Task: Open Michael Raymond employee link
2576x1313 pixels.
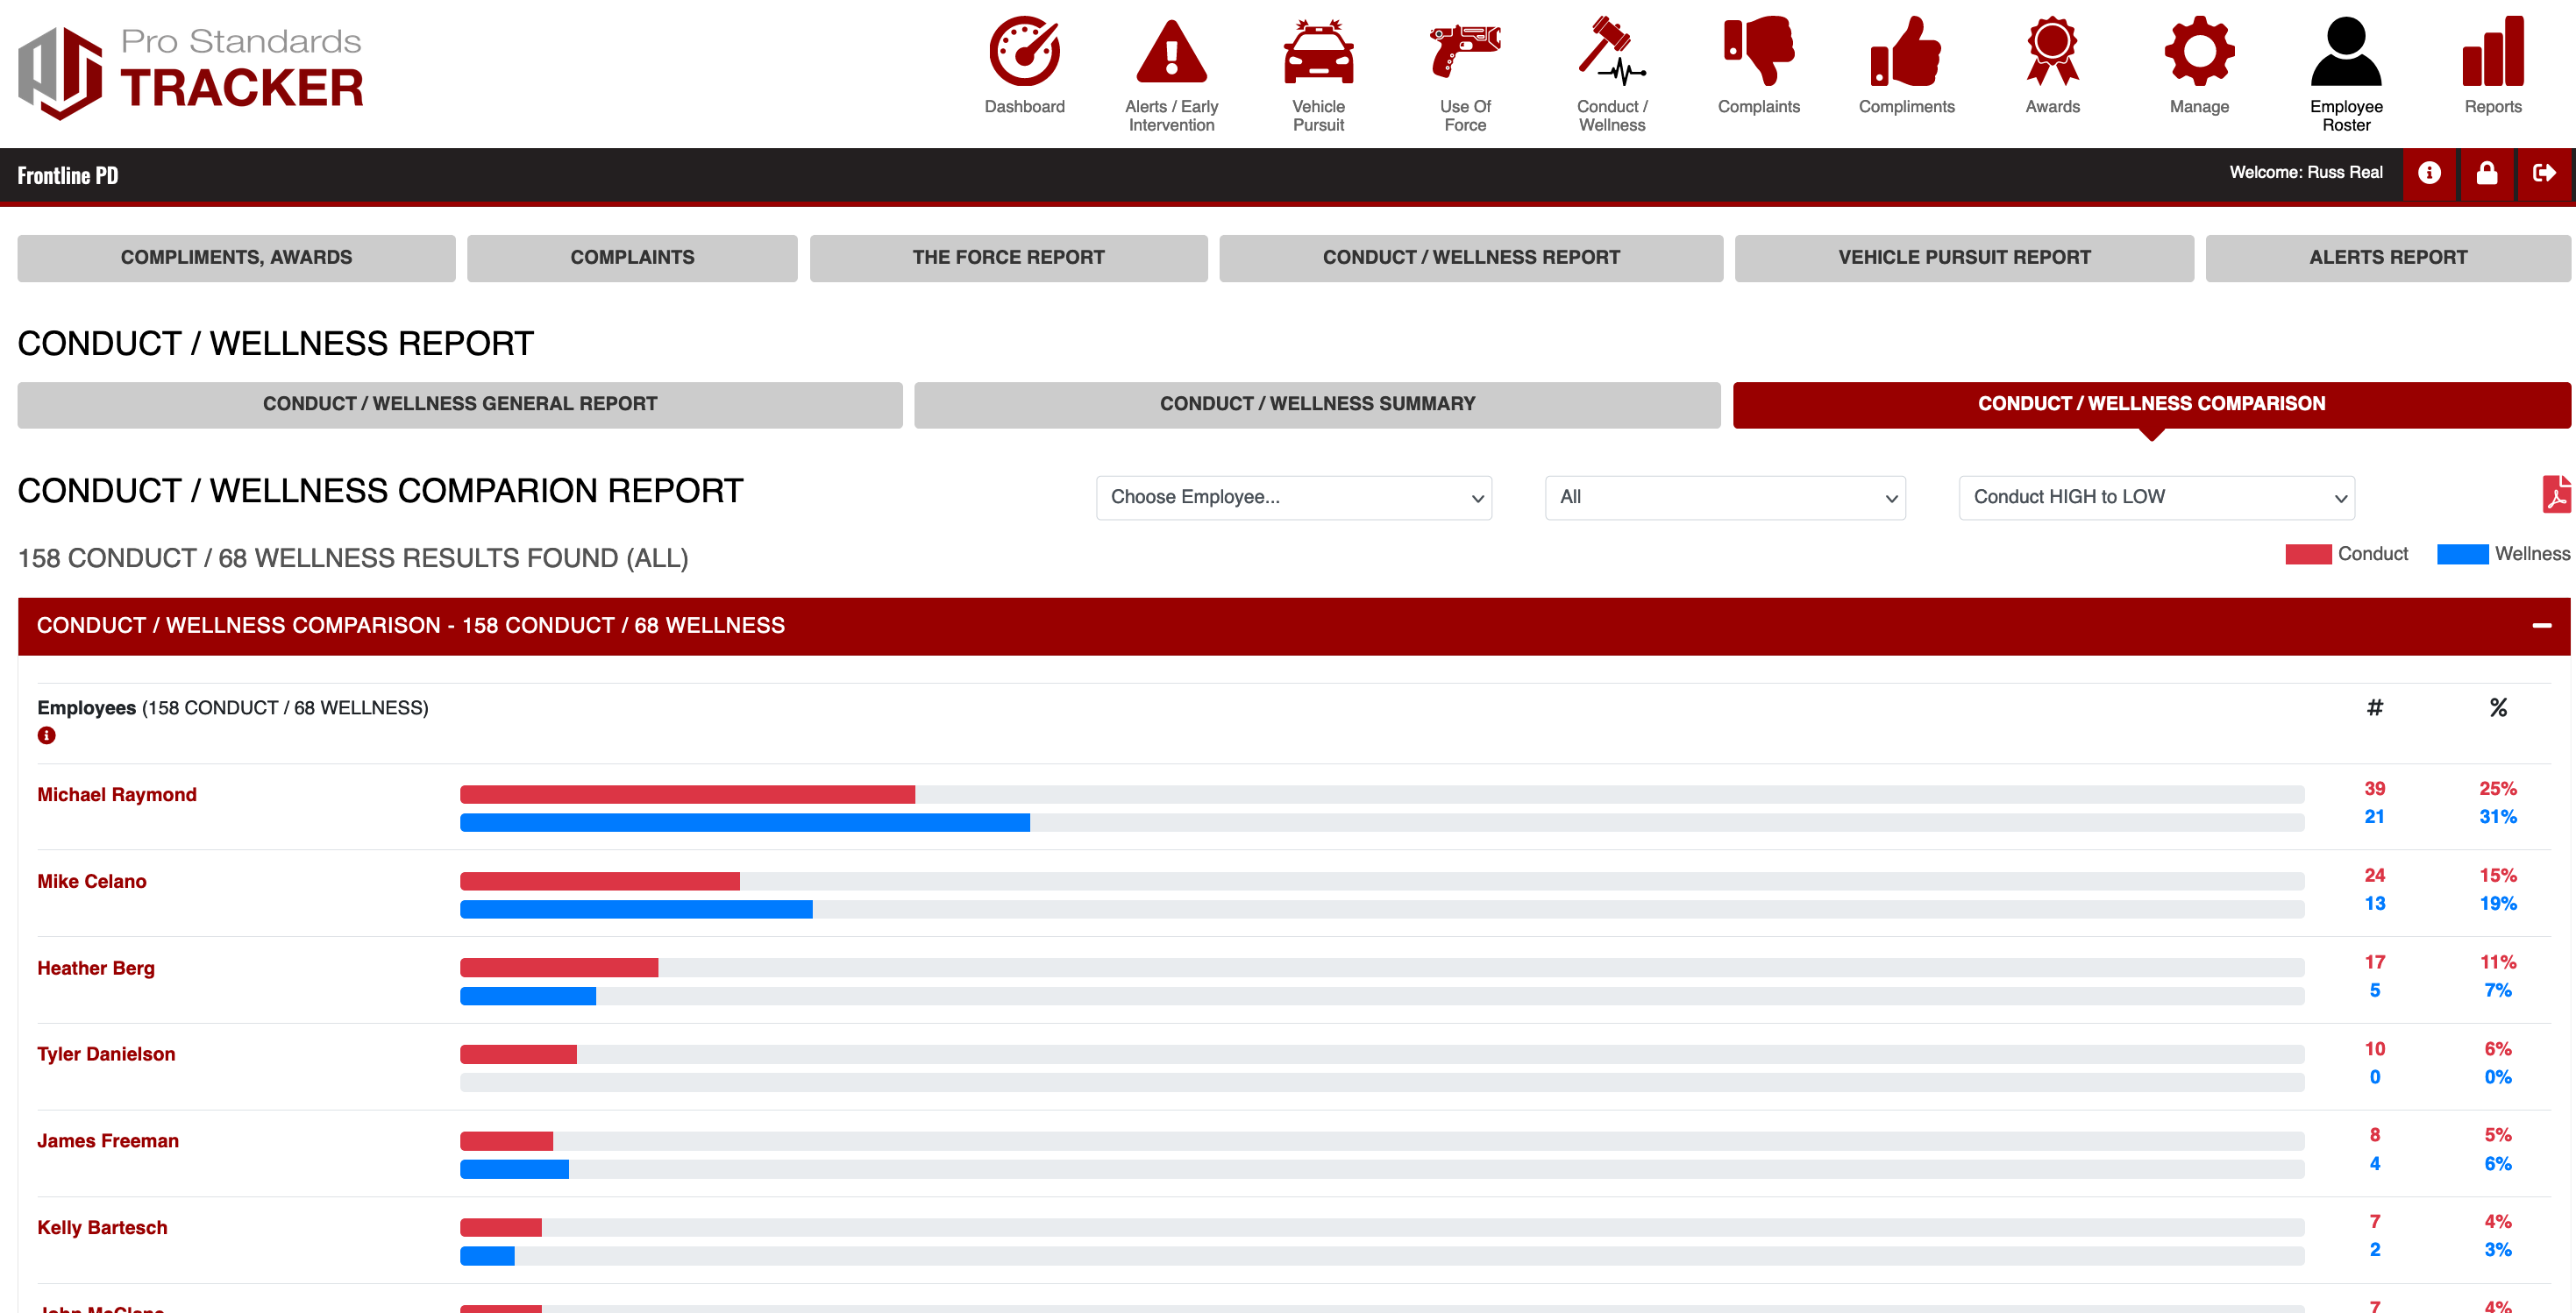Action: (117, 795)
